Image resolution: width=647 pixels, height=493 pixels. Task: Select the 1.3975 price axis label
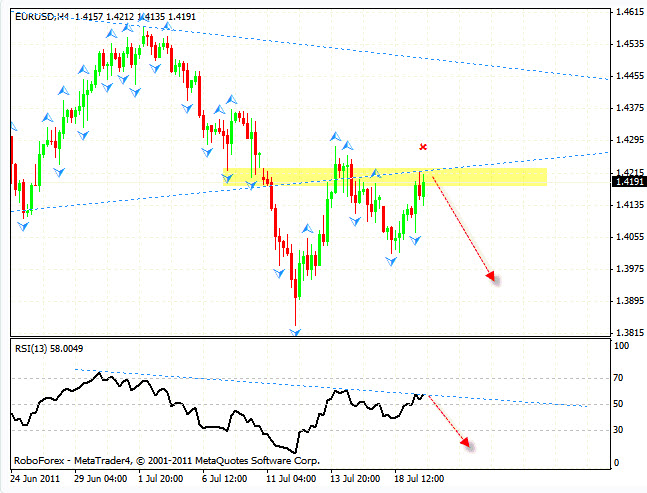pos(630,269)
